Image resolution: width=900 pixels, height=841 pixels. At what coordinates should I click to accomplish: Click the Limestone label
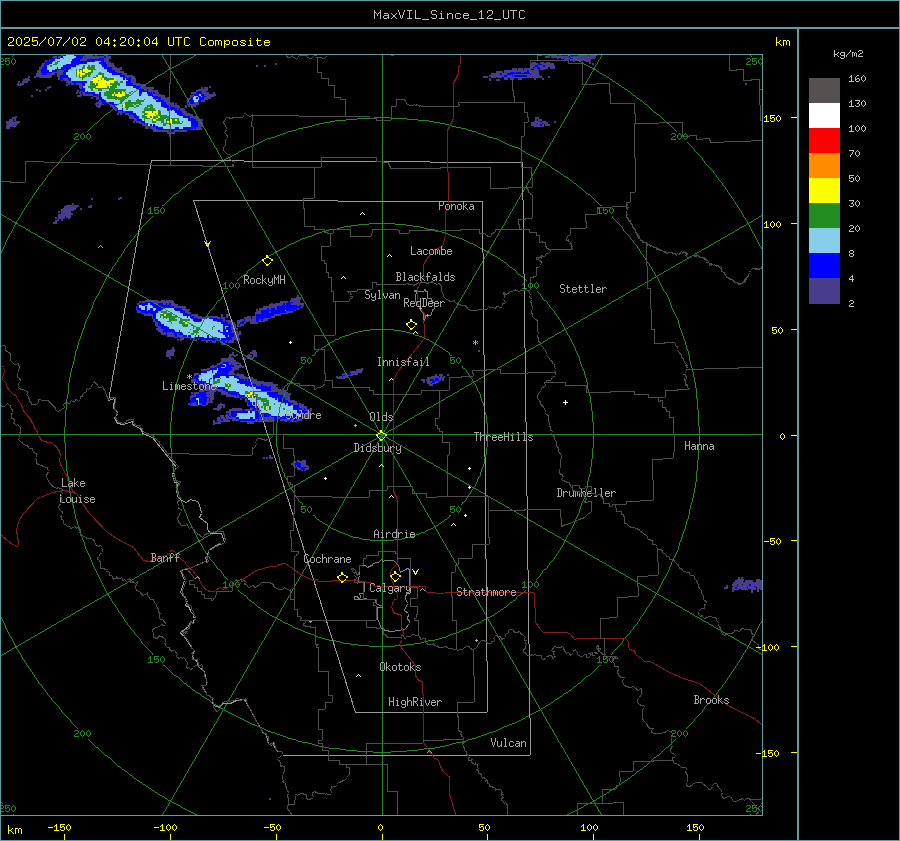(x=189, y=386)
